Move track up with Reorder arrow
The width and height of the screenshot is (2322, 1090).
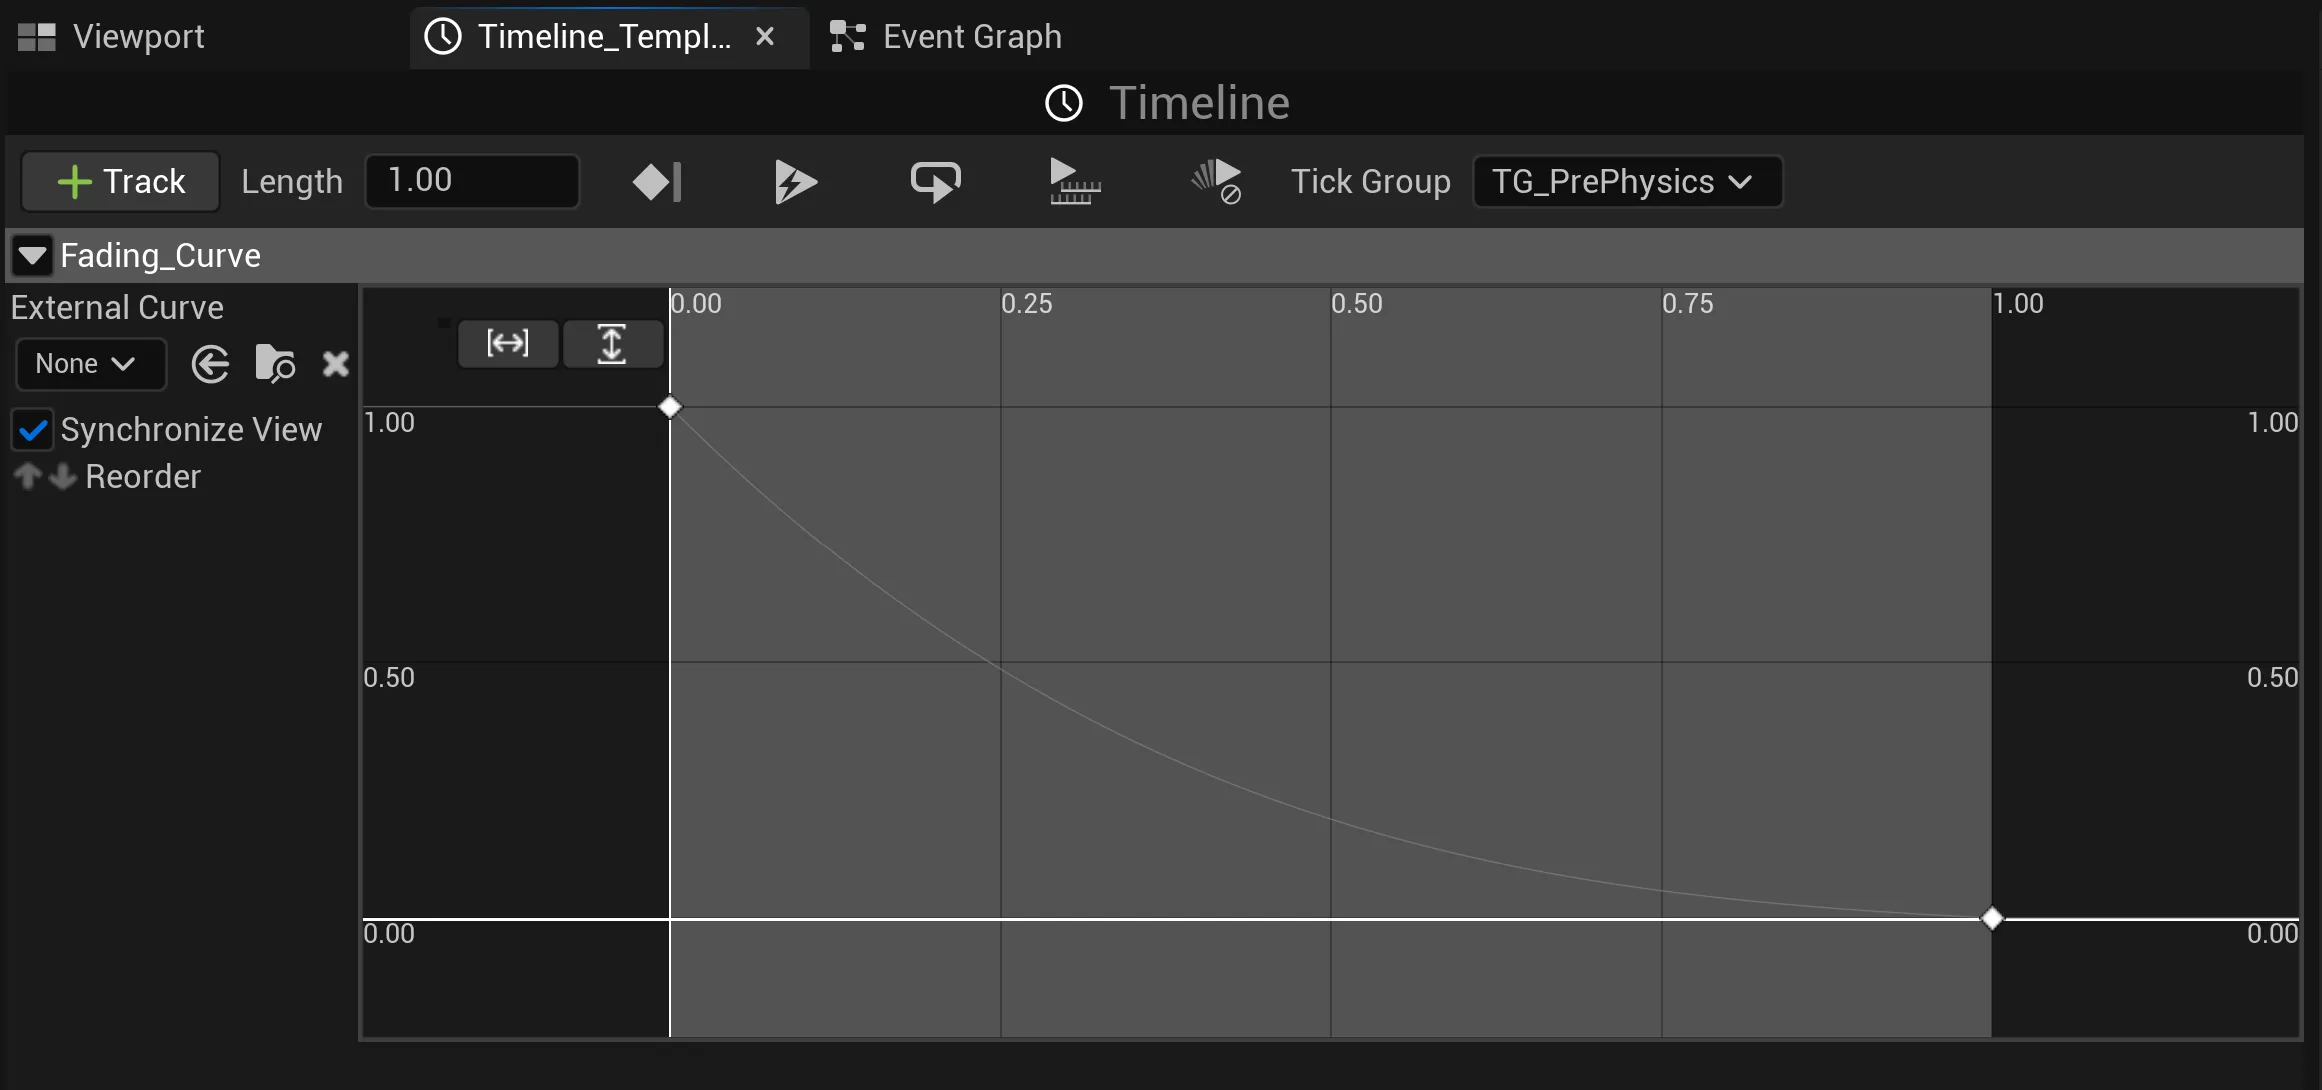coord(27,477)
